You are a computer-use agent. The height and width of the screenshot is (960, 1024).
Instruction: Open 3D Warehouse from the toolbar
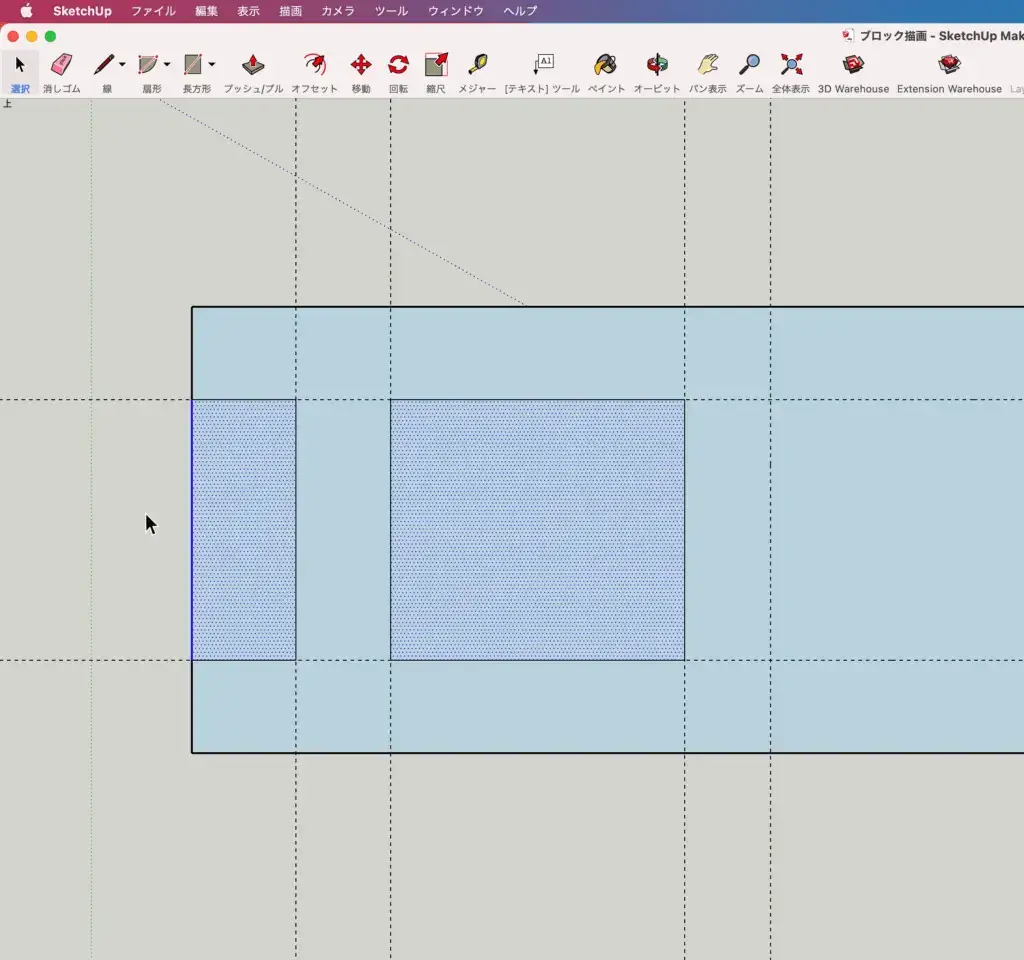click(853, 66)
